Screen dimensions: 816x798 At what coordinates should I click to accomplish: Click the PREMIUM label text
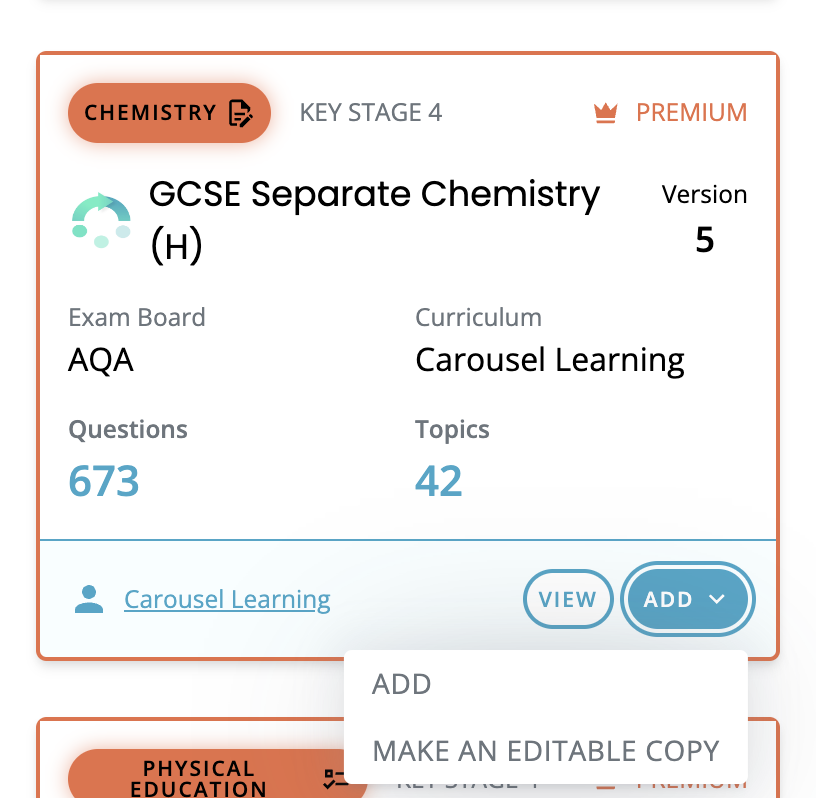coord(692,113)
